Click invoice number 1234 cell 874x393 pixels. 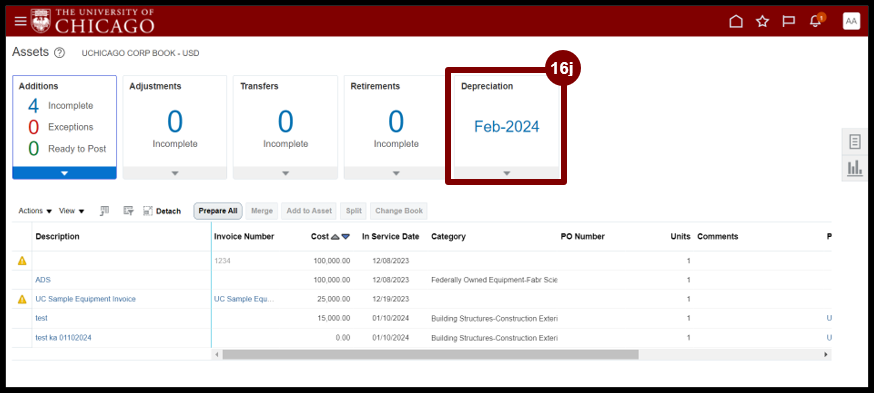pyautogui.click(x=222, y=260)
